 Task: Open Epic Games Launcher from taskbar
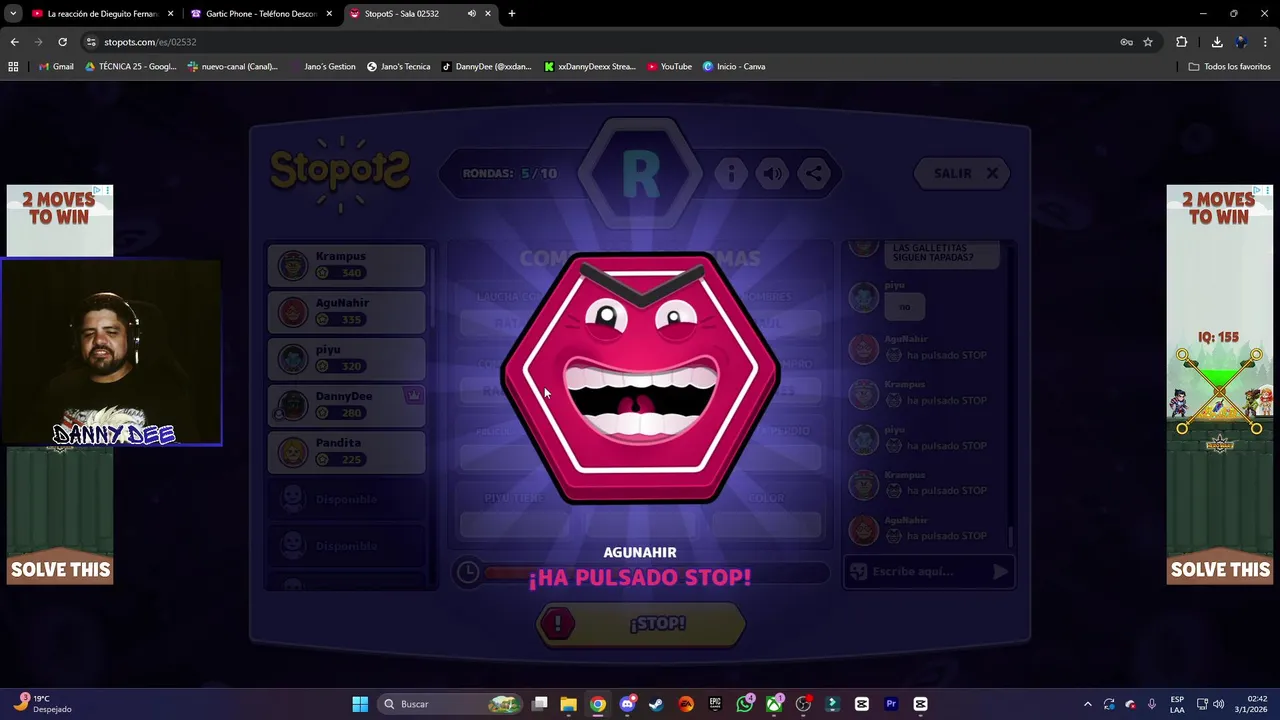(x=715, y=704)
